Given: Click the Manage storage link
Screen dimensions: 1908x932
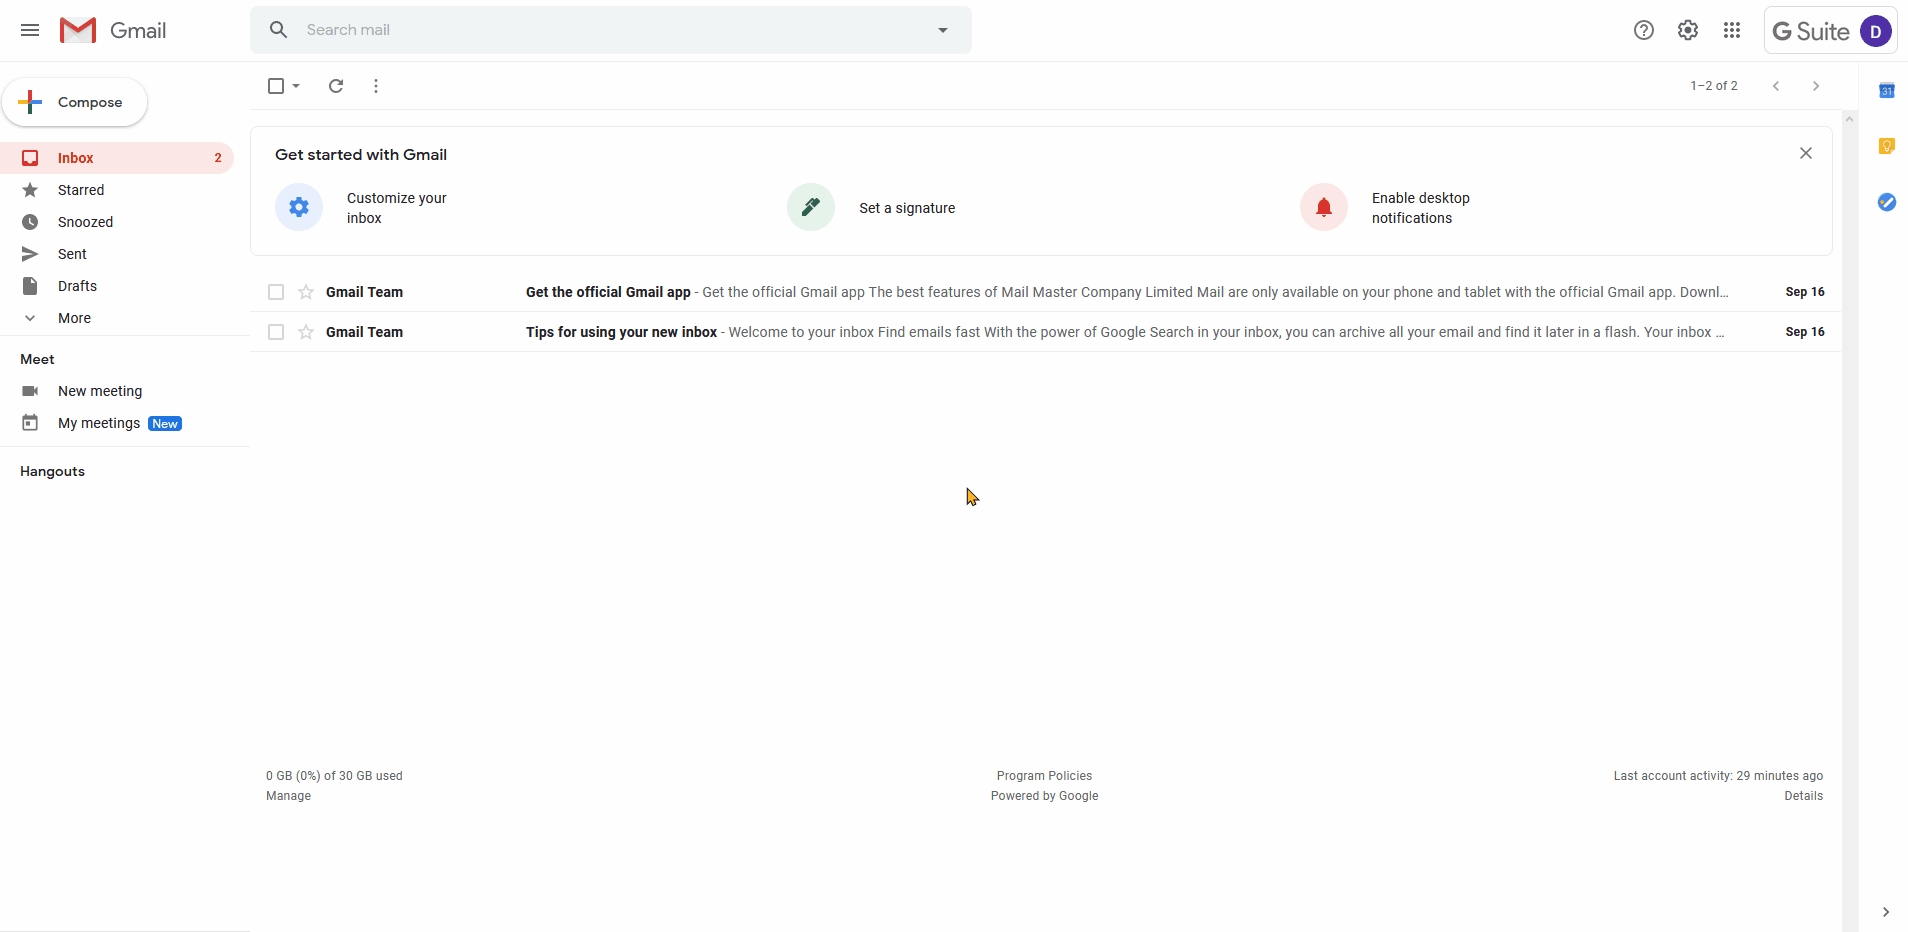Looking at the screenshot, I should [288, 796].
